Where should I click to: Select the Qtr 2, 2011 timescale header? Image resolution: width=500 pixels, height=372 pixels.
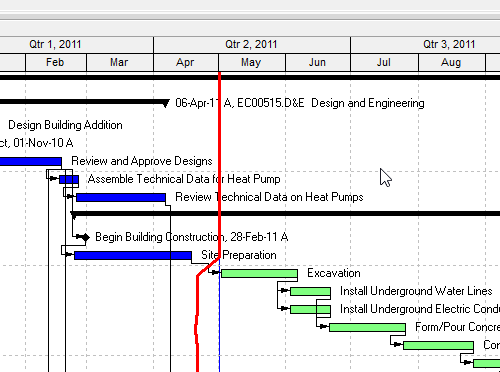pos(252,44)
